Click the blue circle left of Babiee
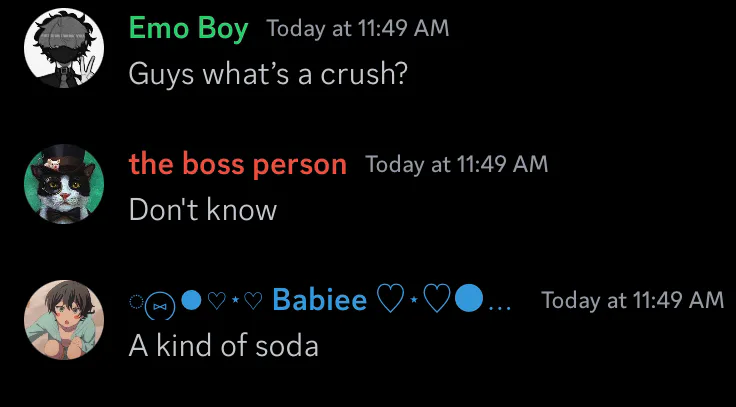The width and height of the screenshot is (736, 407). pyautogui.click(x=193, y=299)
